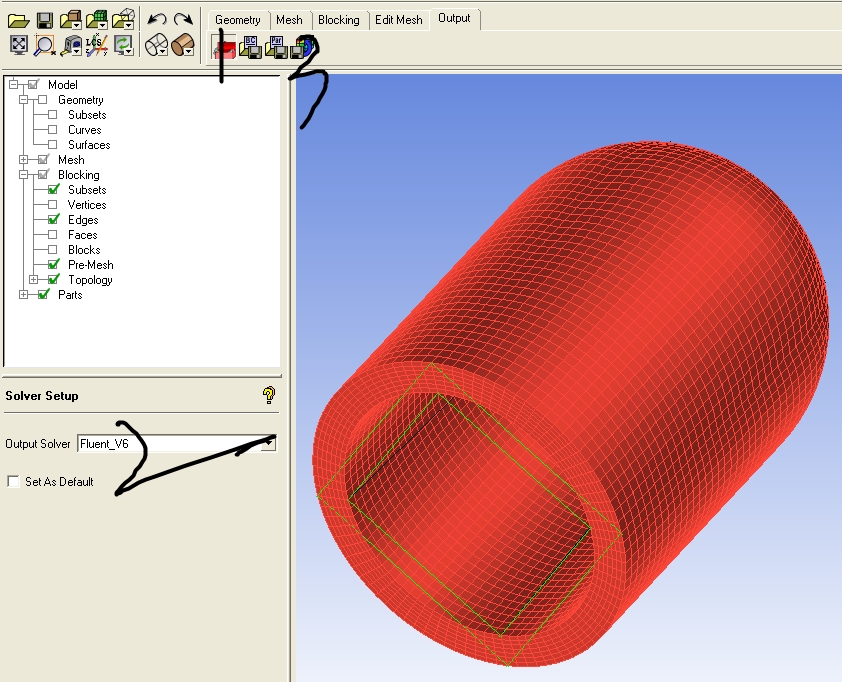This screenshot has width=842, height=682.
Task: Uncheck the Pre-Mesh checkbox
Action: click(53, 264)
